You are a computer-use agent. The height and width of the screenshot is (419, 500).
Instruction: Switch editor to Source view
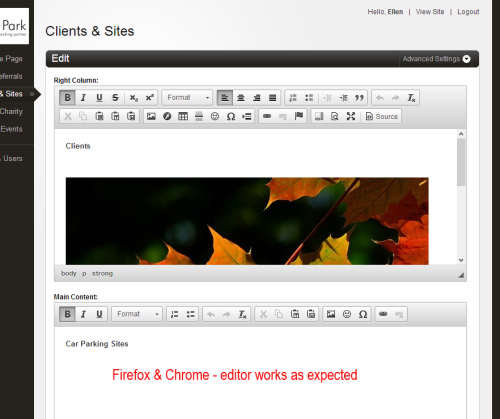382,116
